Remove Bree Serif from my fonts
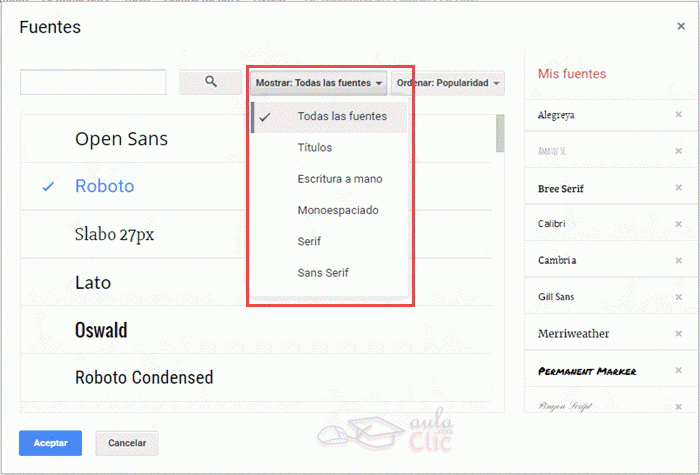700x475 pixels. tap(678, 188)
